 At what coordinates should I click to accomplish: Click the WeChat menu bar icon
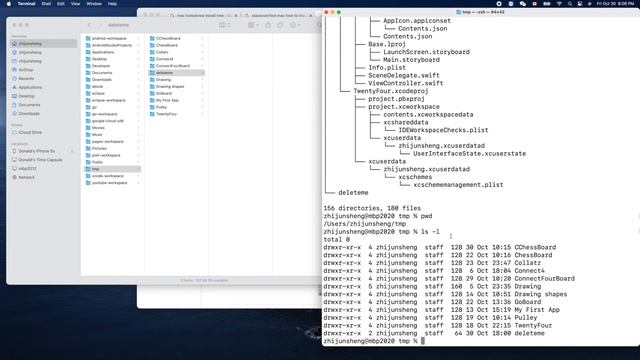point(523,4)
